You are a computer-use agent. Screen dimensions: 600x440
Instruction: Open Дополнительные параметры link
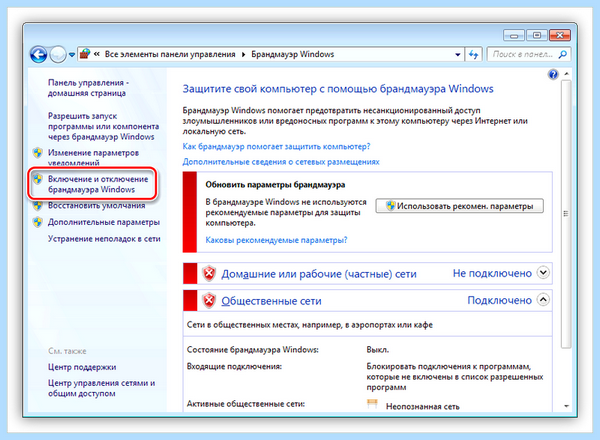[x=104, y=222]
